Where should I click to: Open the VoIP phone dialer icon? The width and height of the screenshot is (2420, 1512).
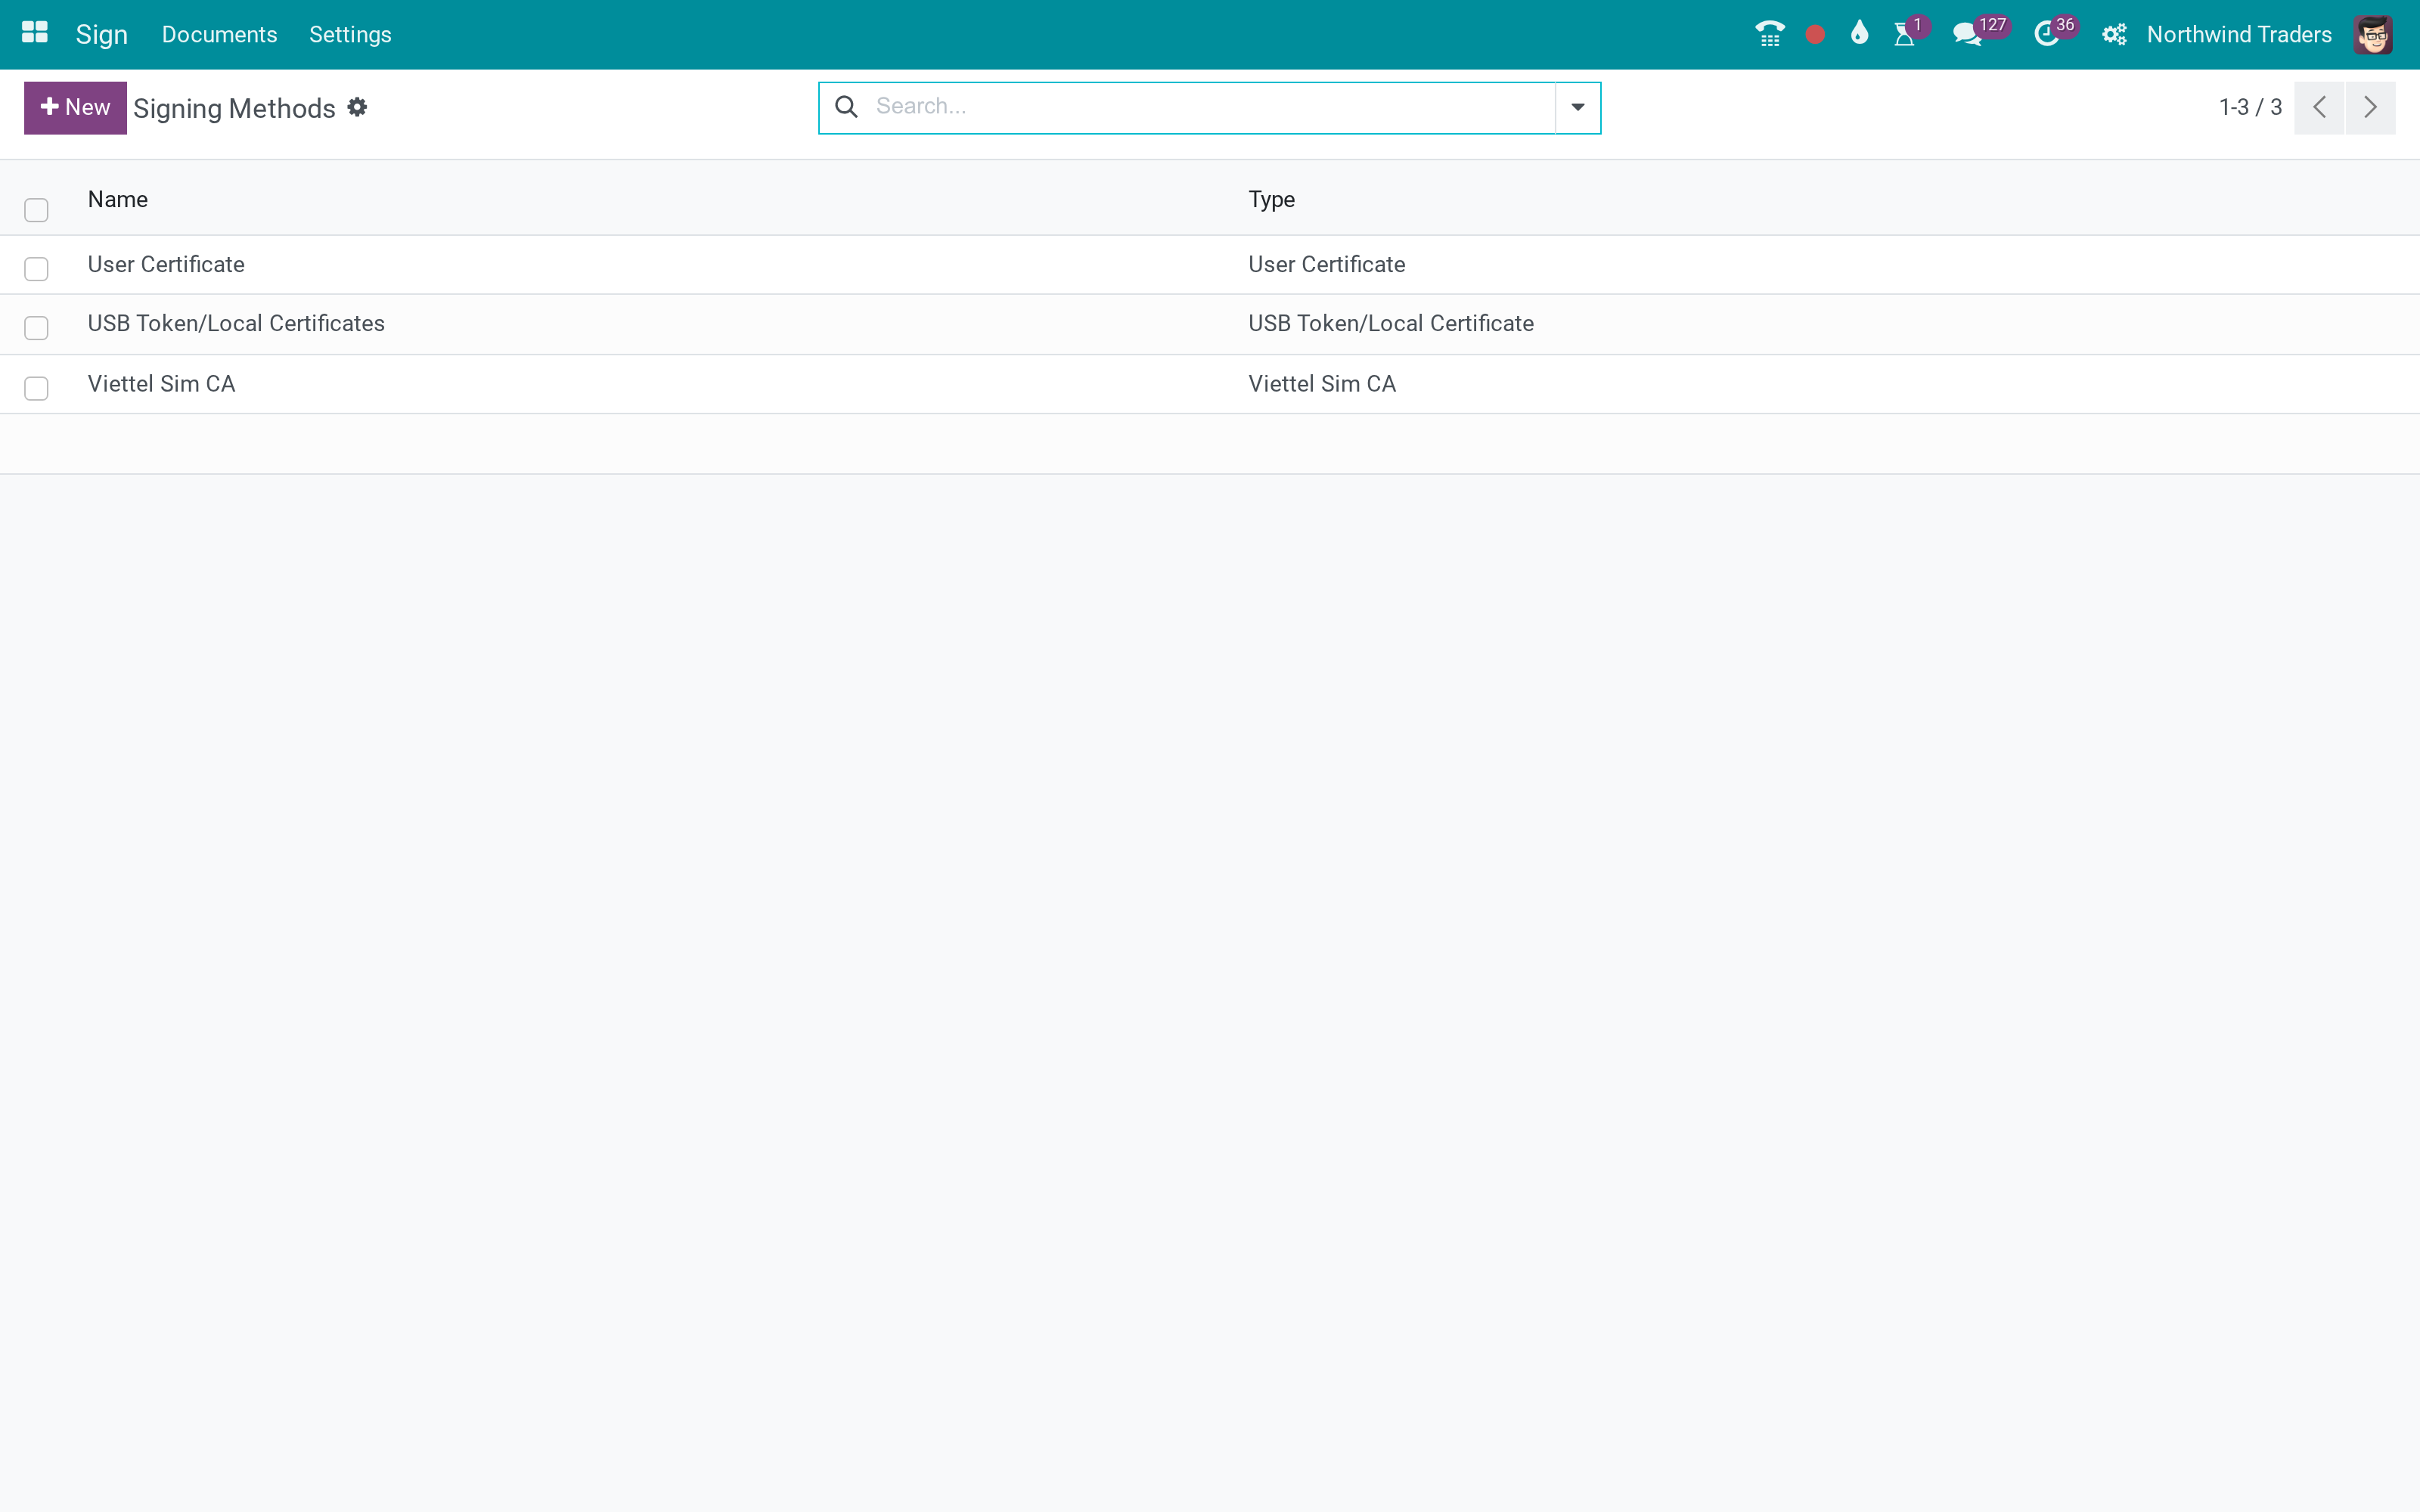tap(1769, 34)
